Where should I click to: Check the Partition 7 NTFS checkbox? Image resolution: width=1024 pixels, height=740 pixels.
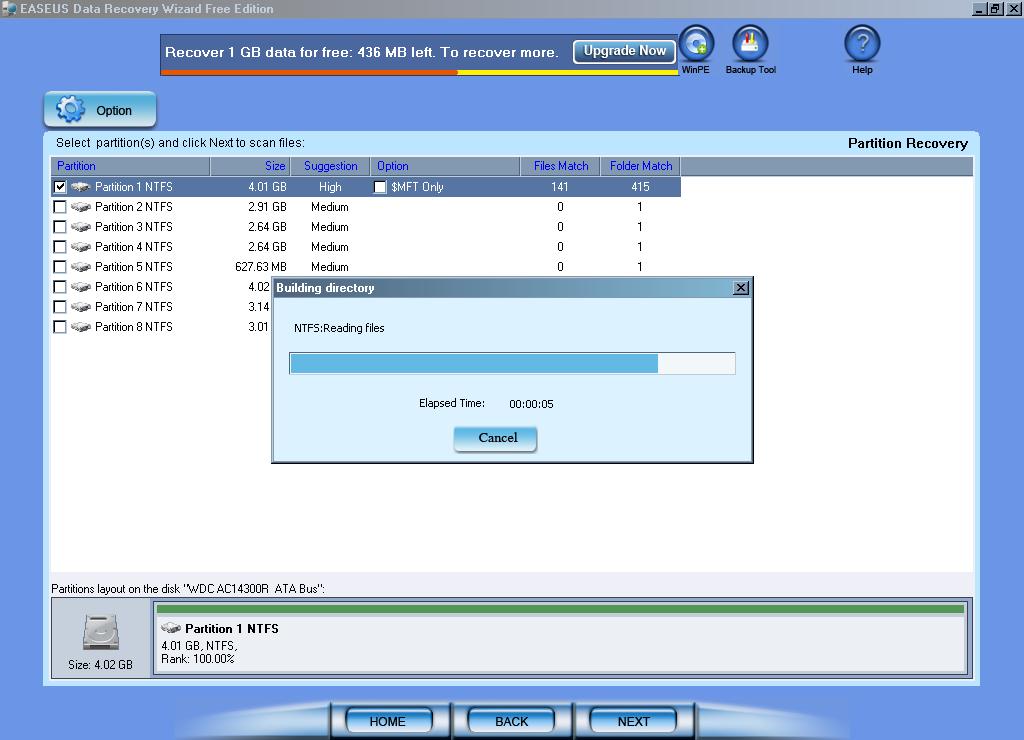(60, 307)
